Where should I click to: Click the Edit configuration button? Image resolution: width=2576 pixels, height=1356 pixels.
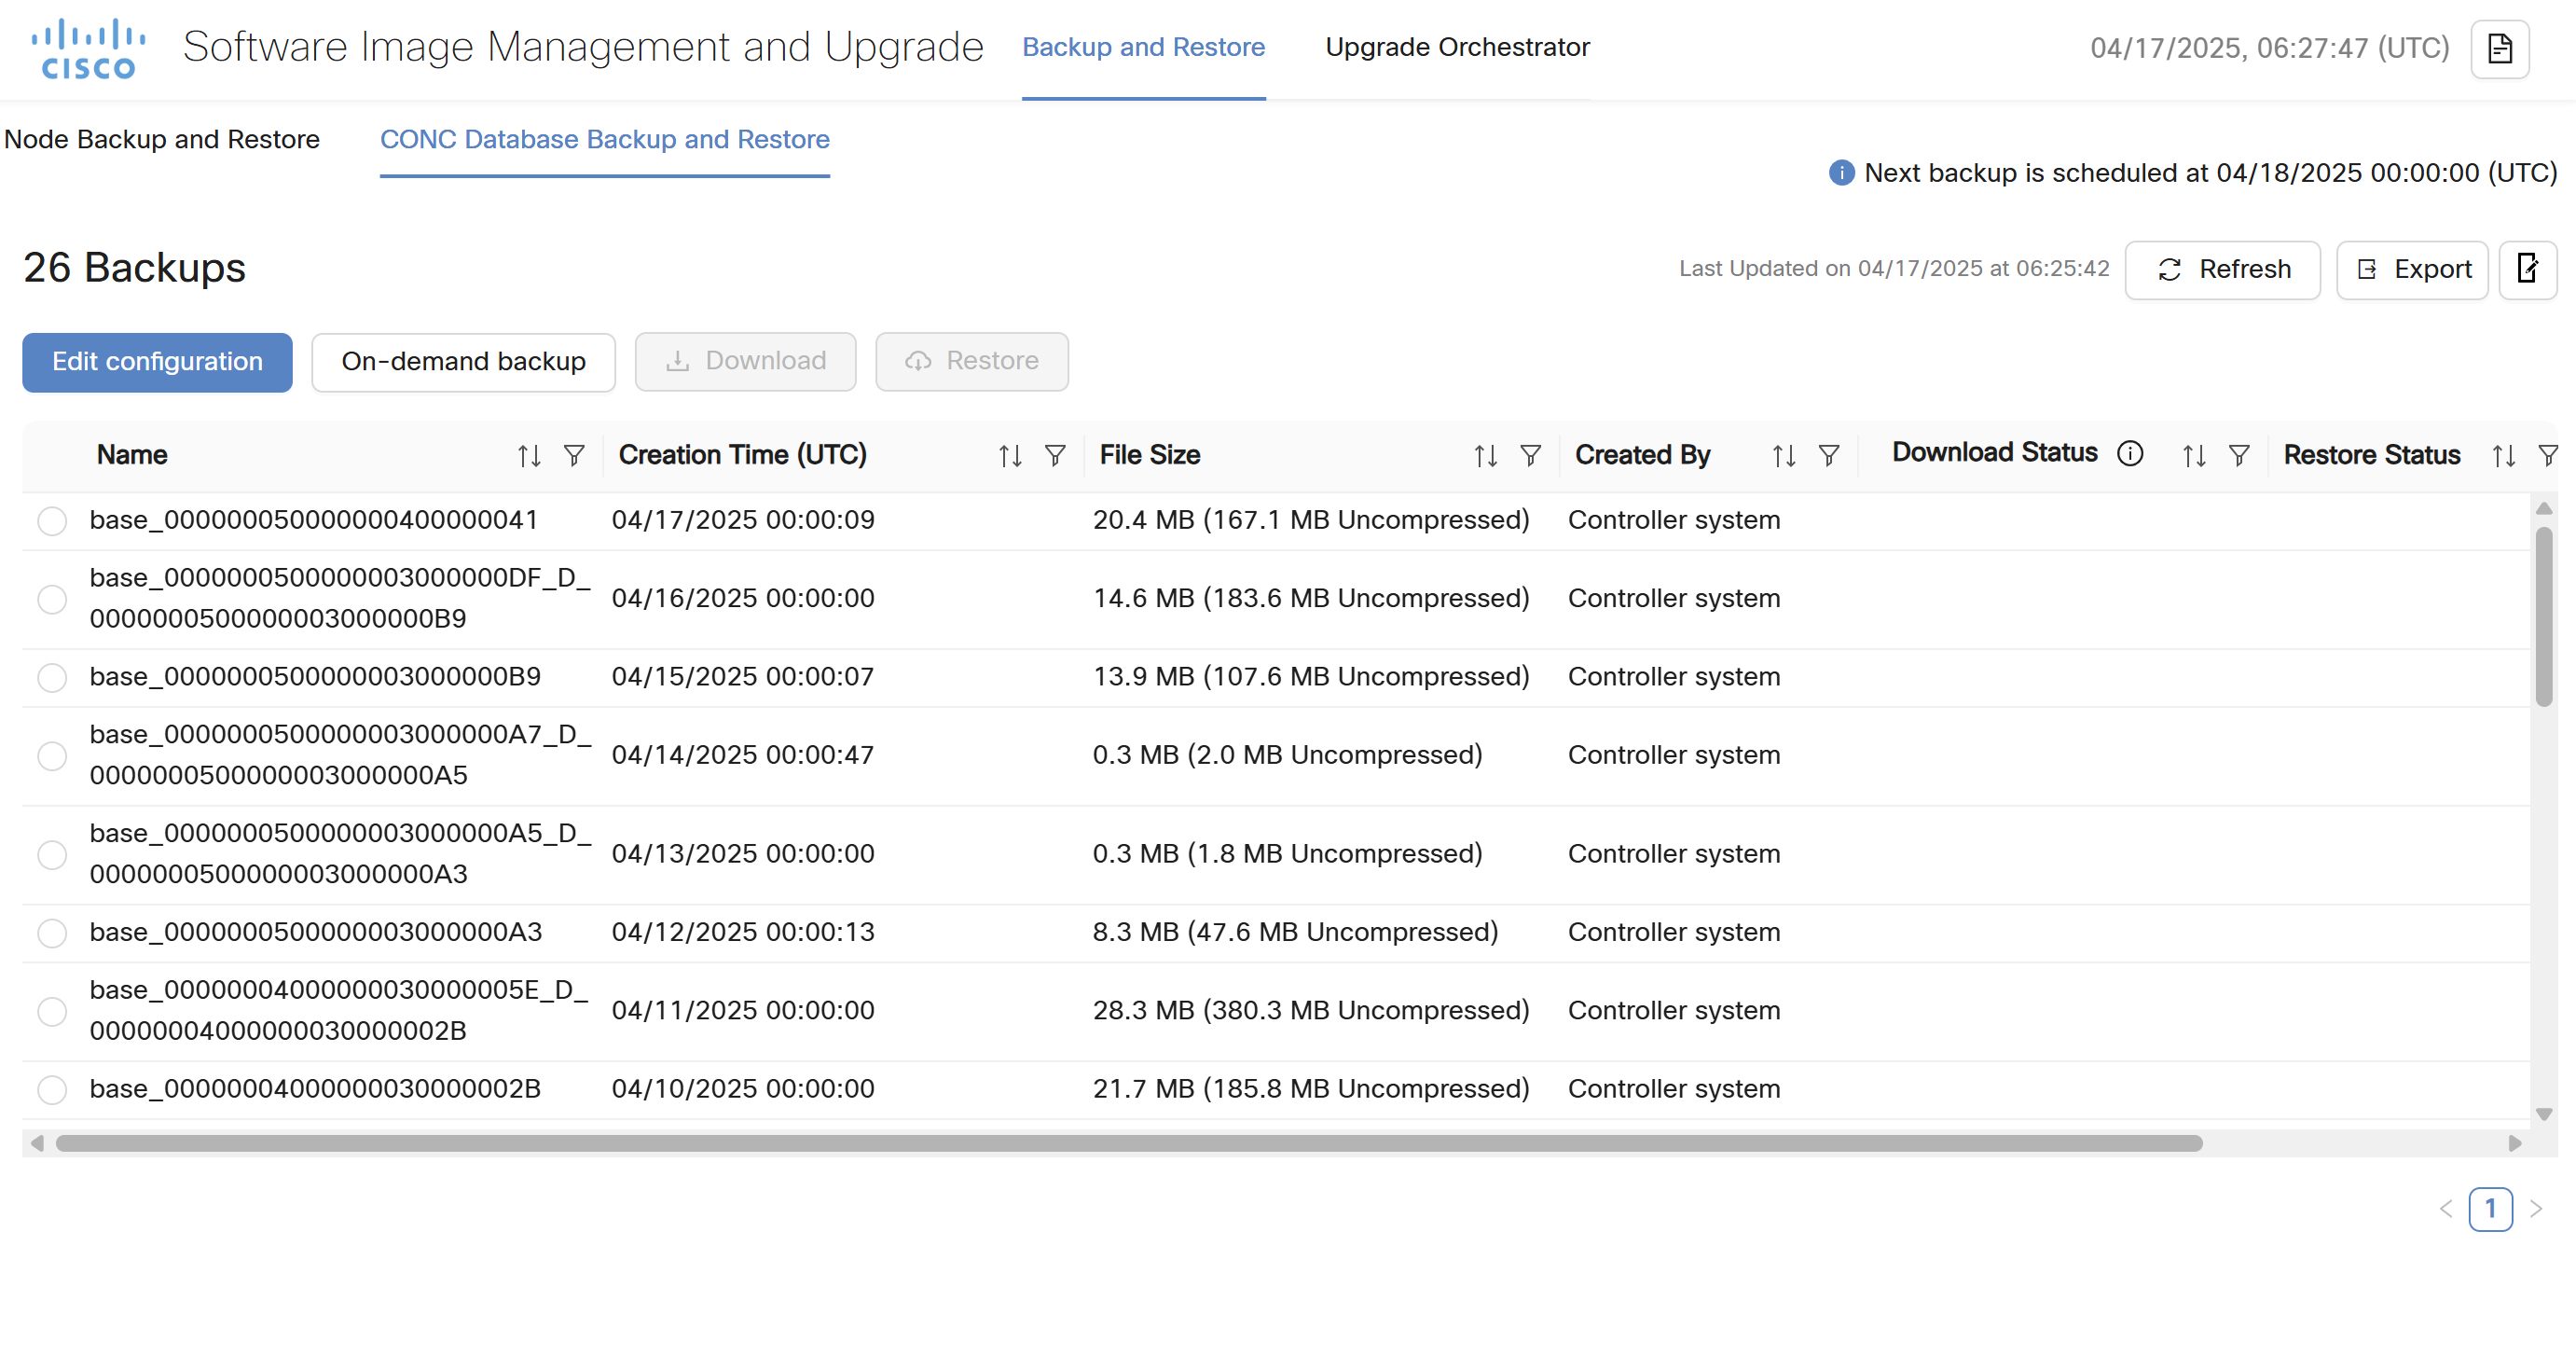[157, 362]
